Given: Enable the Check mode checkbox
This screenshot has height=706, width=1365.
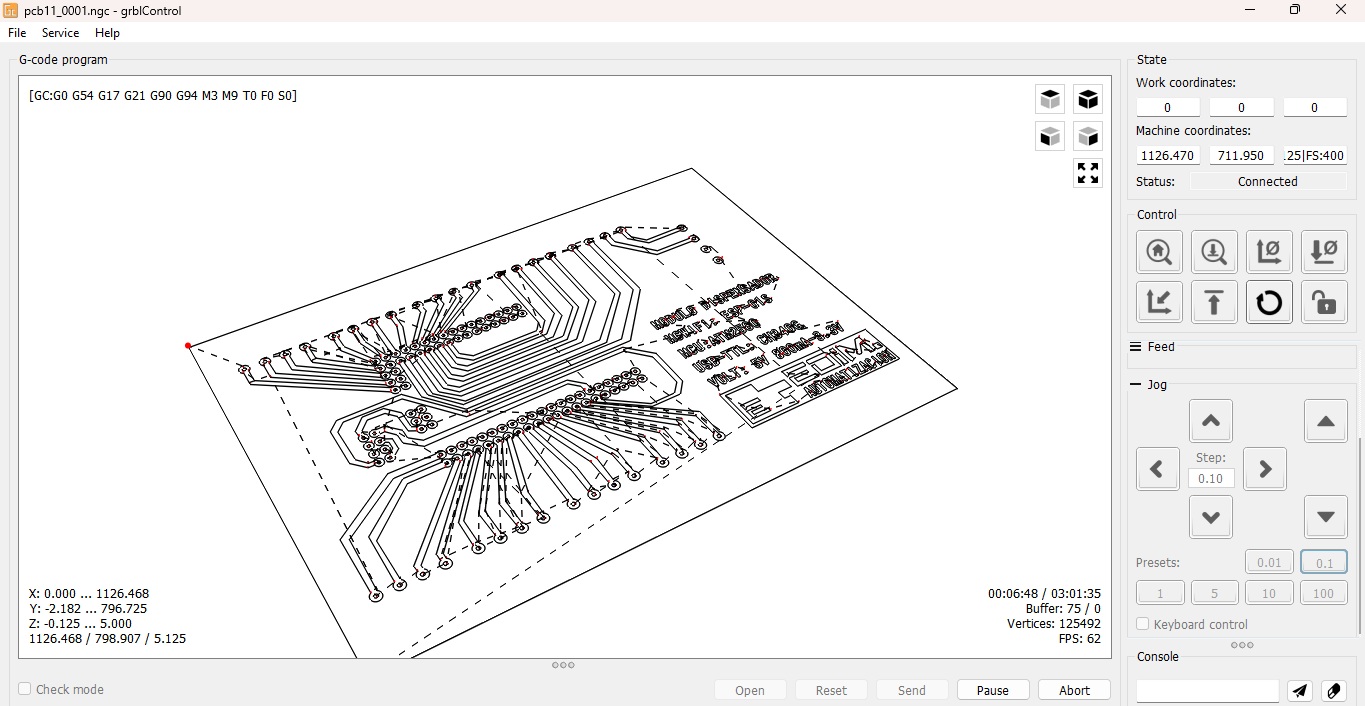Looking at the screenshot, I should [22, 689].
